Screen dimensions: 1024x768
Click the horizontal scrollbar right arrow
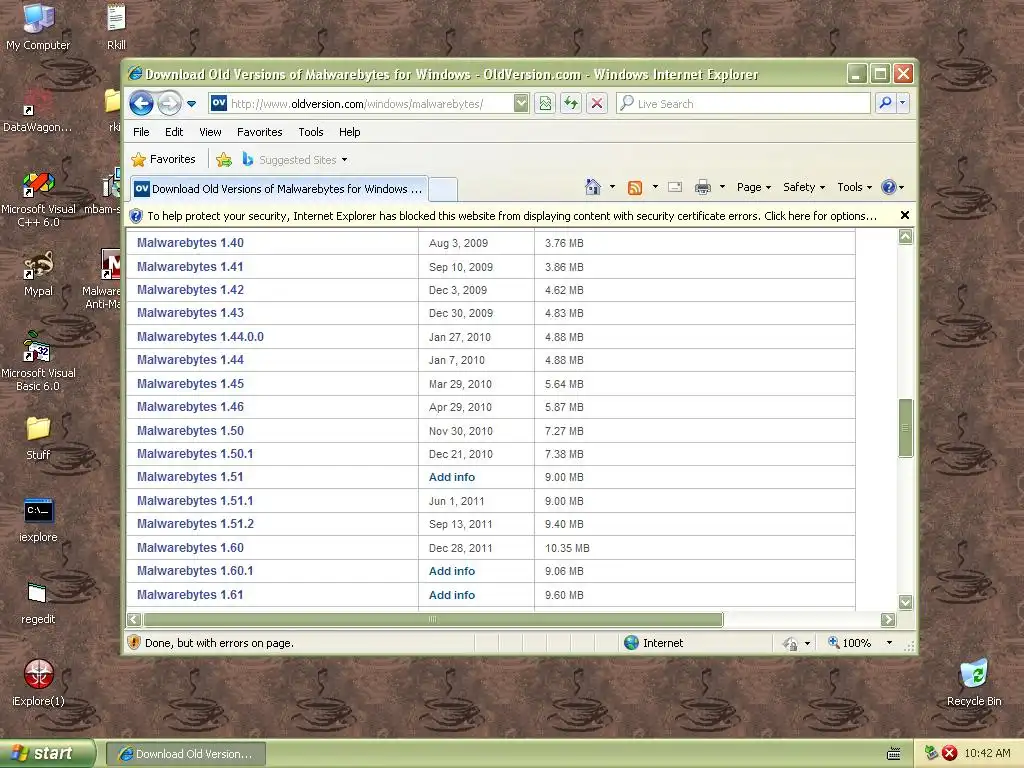[x=888, y=619]
